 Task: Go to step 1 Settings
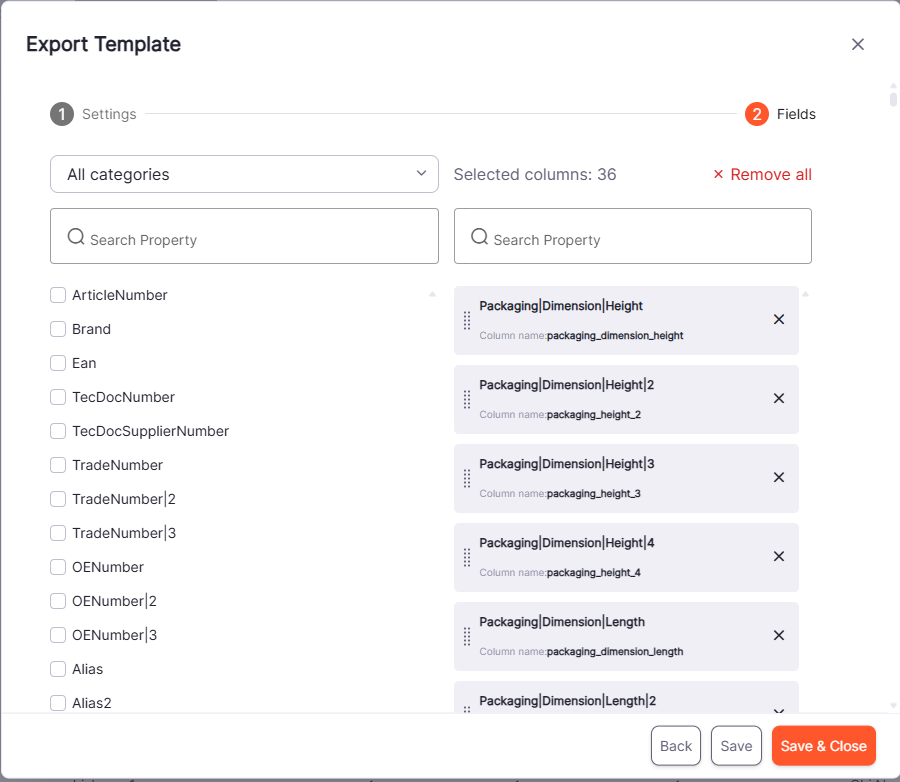[x=94, y=114]
